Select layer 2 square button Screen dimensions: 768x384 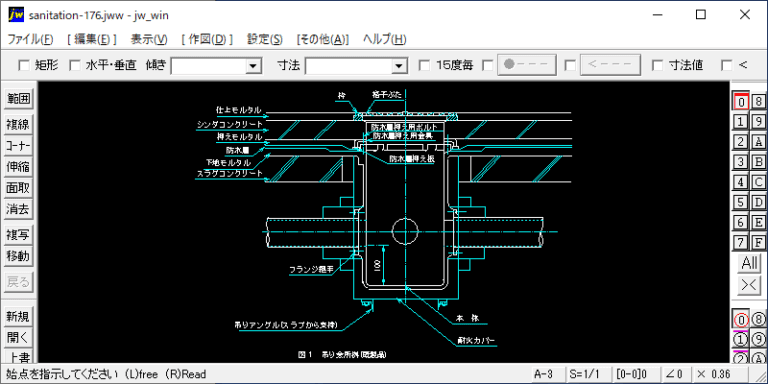[x=741, y=142]
